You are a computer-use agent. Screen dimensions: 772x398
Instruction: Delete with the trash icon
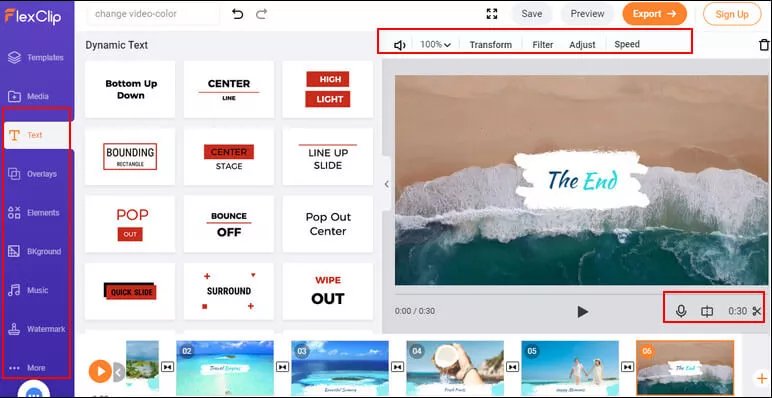[x=764, y=45]
